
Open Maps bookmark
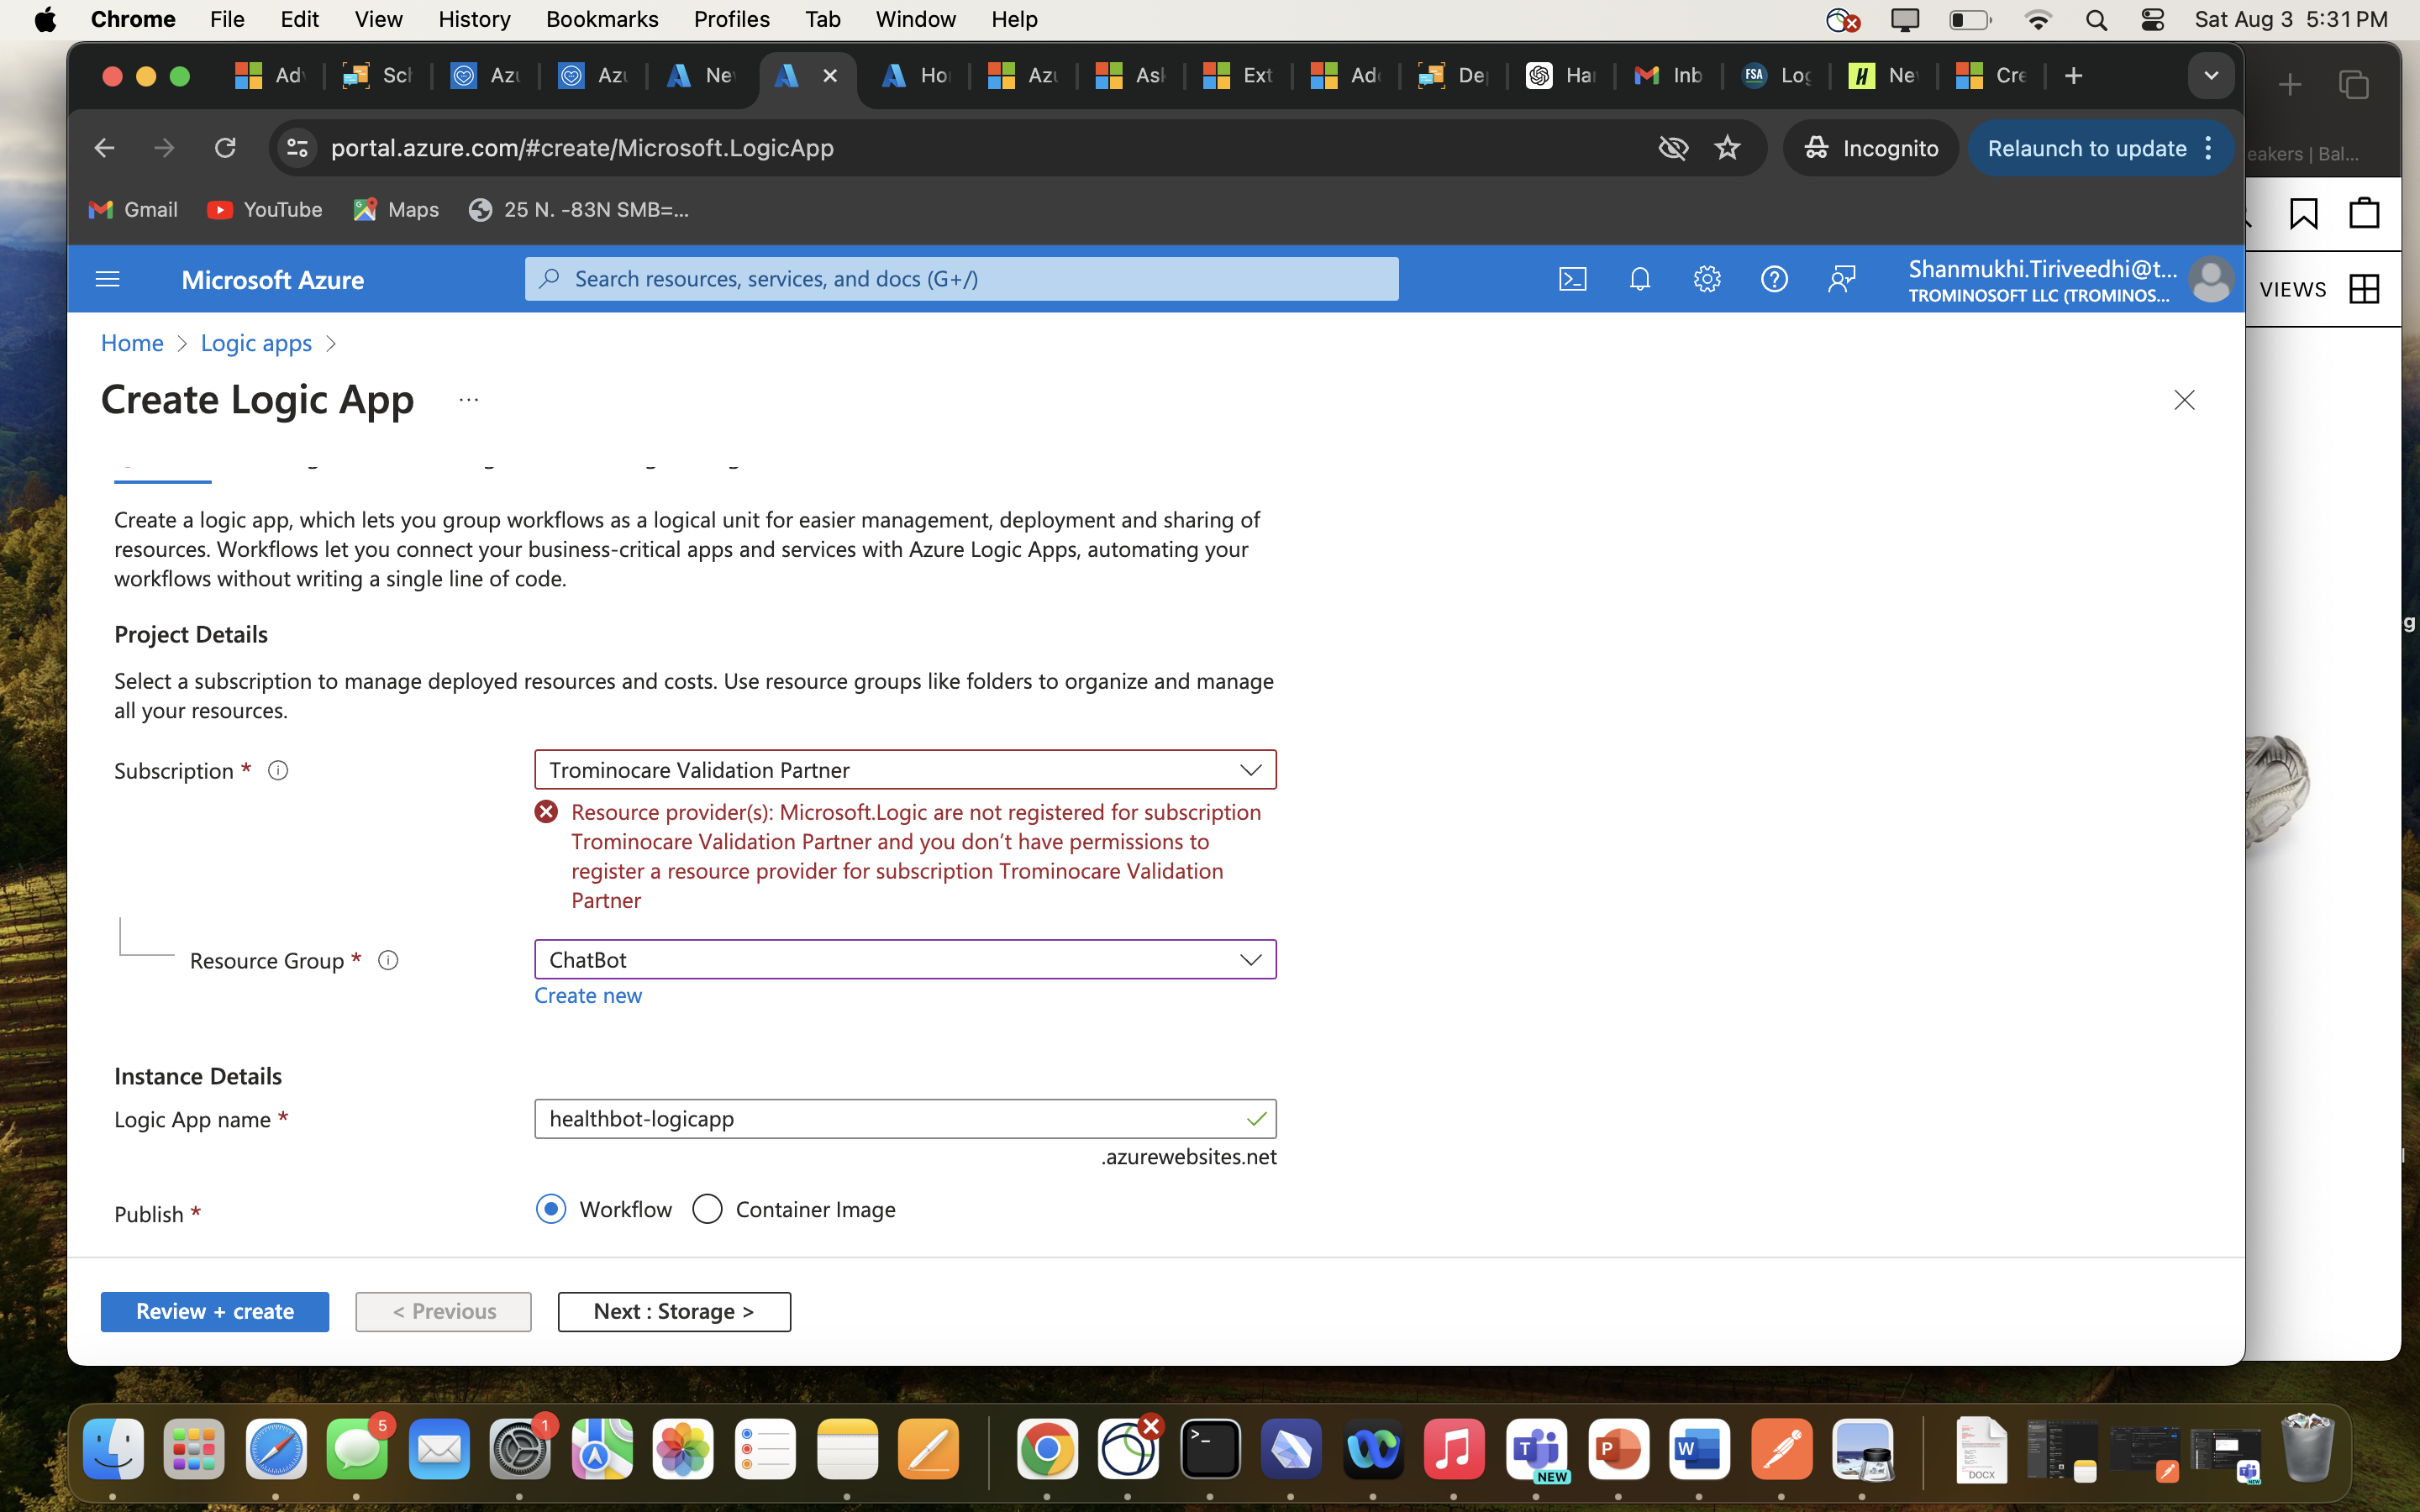(397, 210)
